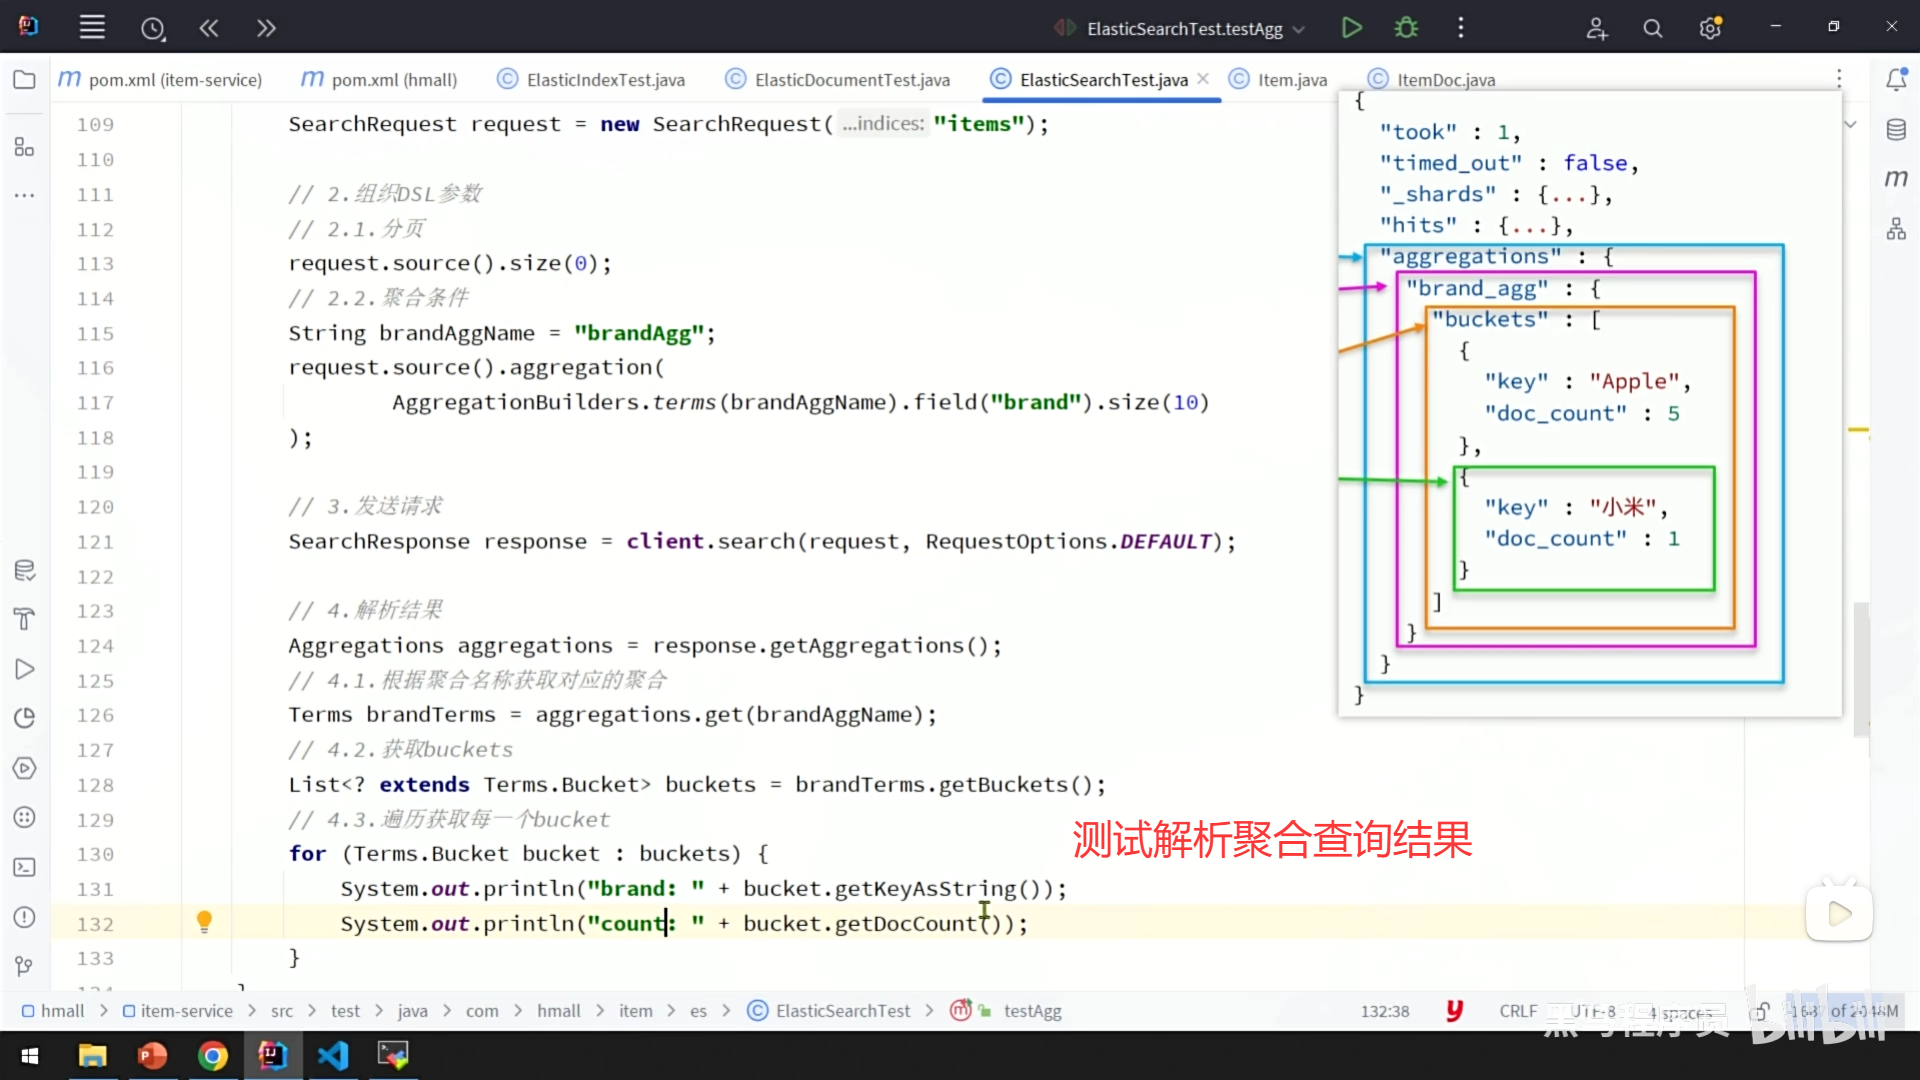Expand the ElasticSearchTest.testAgg run configuration dropdown
This screenshot has width=1920, height=1080.
tap(1299, 29)
